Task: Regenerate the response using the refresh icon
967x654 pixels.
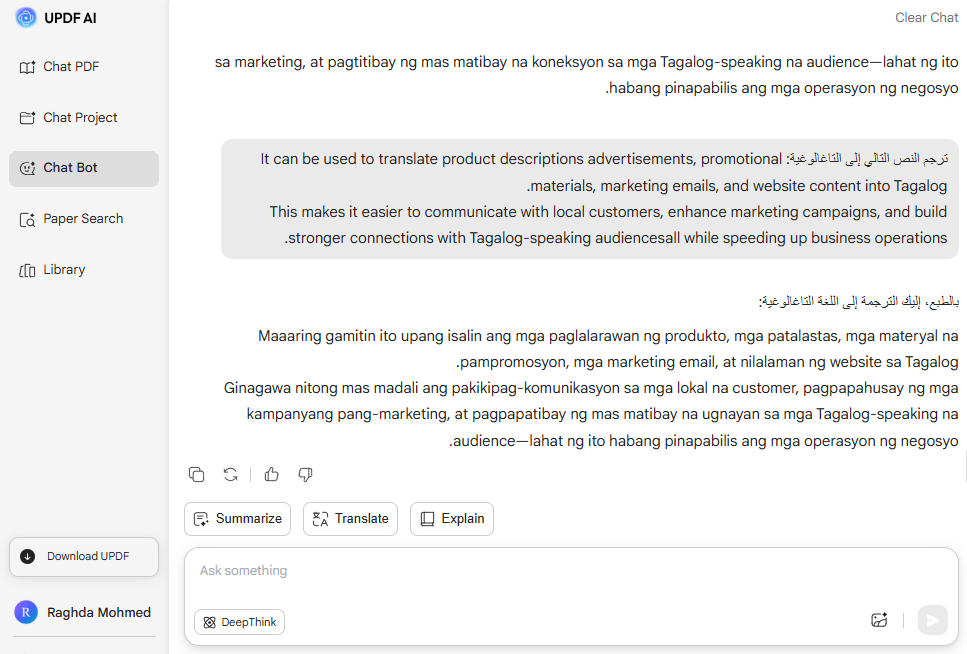Action: pos(231,474)
